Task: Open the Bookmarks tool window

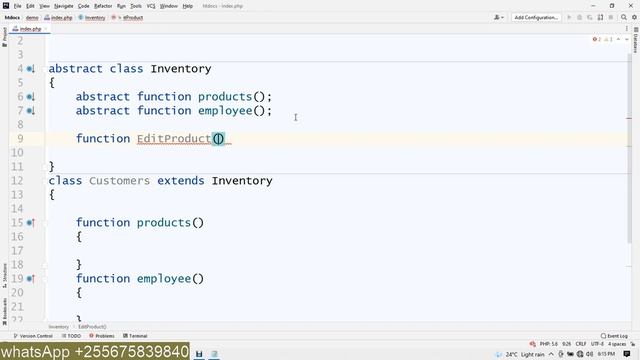Action: pos(4,311)
